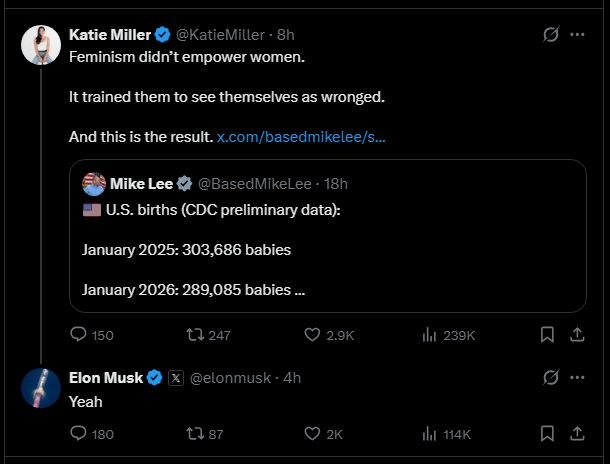Share Elon Musk's reply
Image resolution: width=610 pixels, height=464 pixels.
[x=576, y=434]
